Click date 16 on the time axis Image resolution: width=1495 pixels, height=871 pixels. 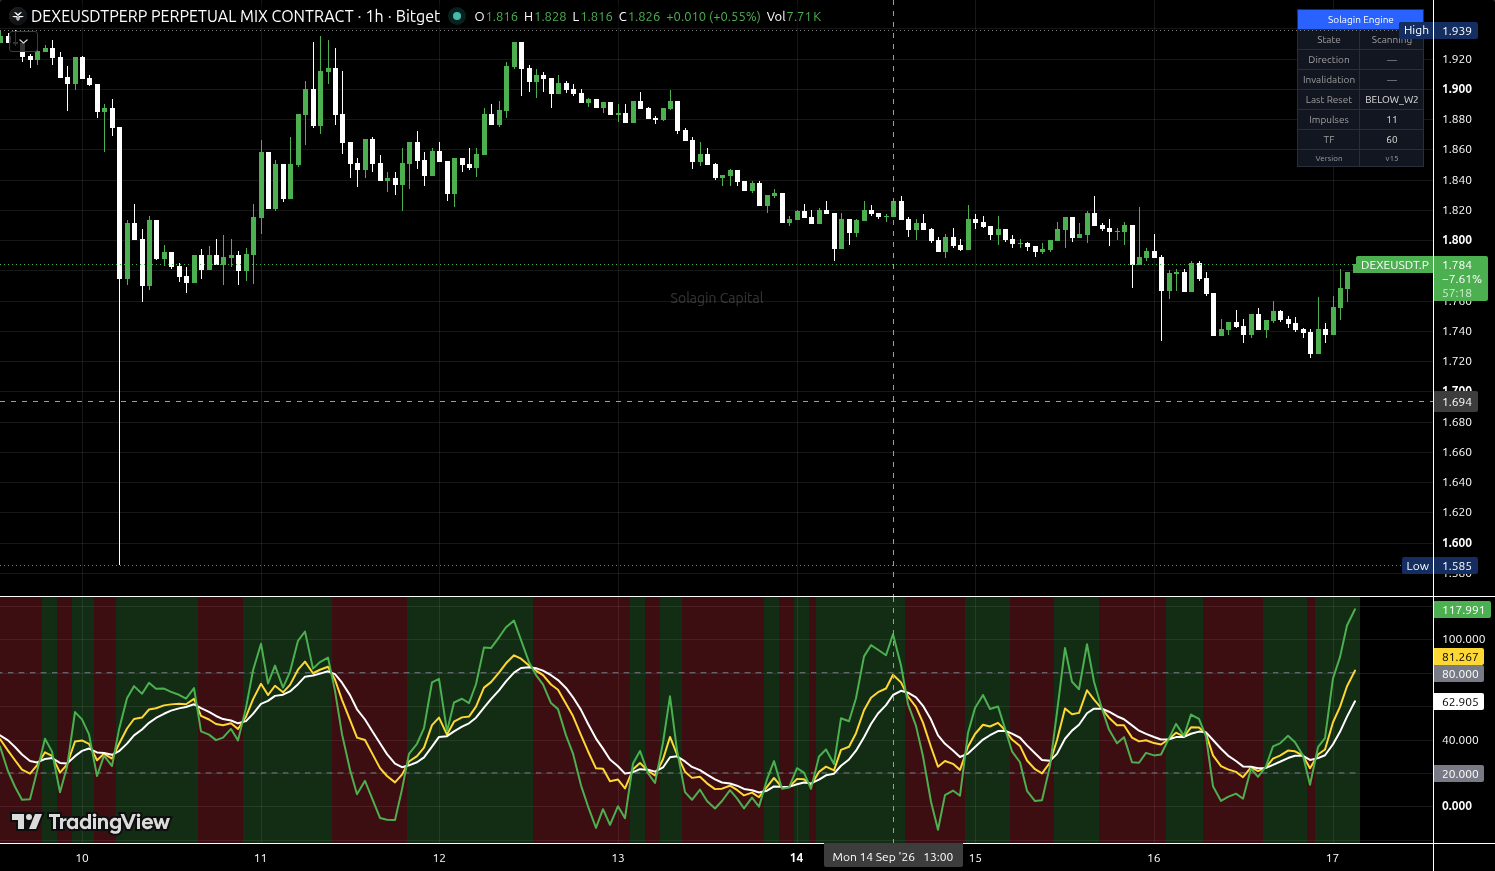[1154, 858]
